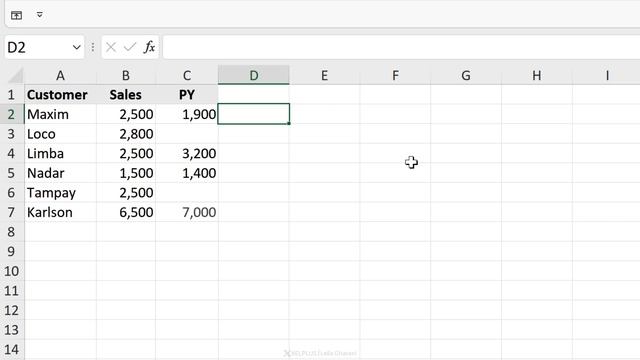
Task: Select row 11 header
Action: click(11, 291)
